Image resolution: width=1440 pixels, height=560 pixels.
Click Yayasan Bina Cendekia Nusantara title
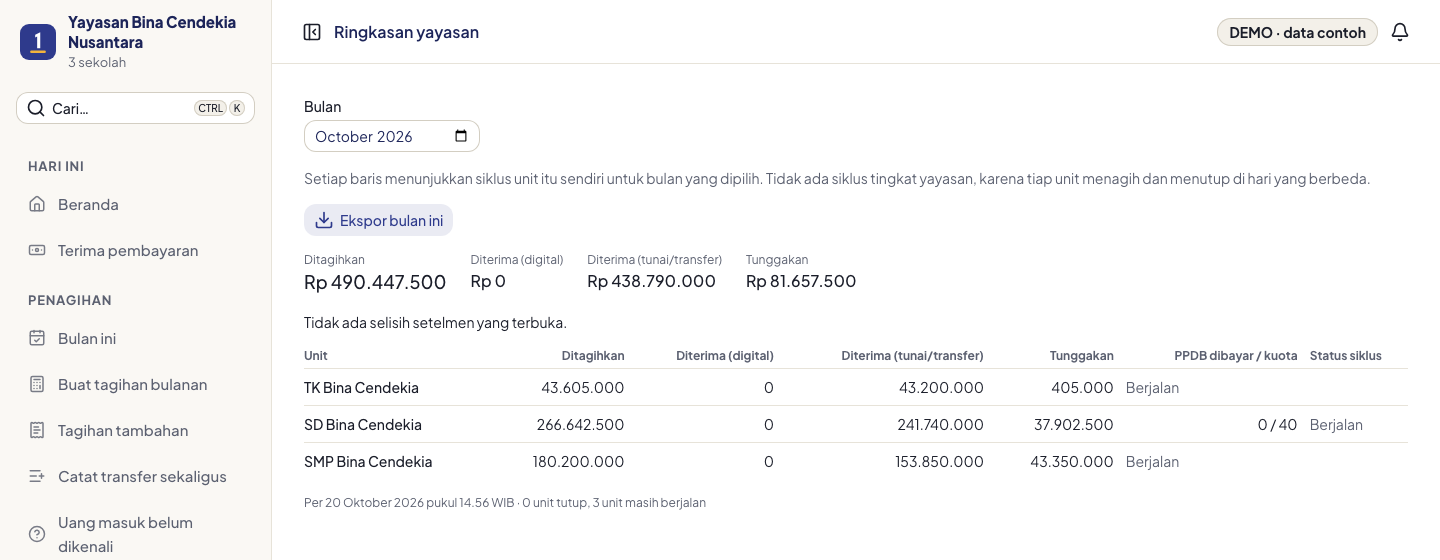click(x=152, y=32)
